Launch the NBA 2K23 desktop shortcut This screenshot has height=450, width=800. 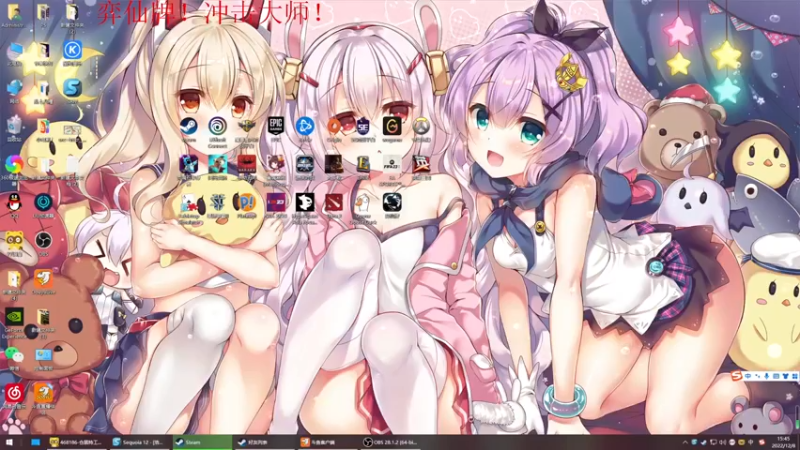coord(276,205)
